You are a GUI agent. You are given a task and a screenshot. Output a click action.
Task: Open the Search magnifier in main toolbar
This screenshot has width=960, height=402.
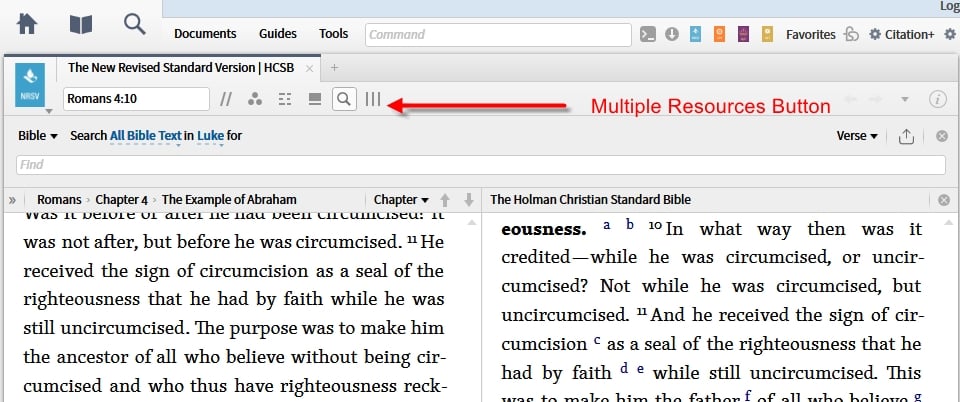tap(135, 24)
